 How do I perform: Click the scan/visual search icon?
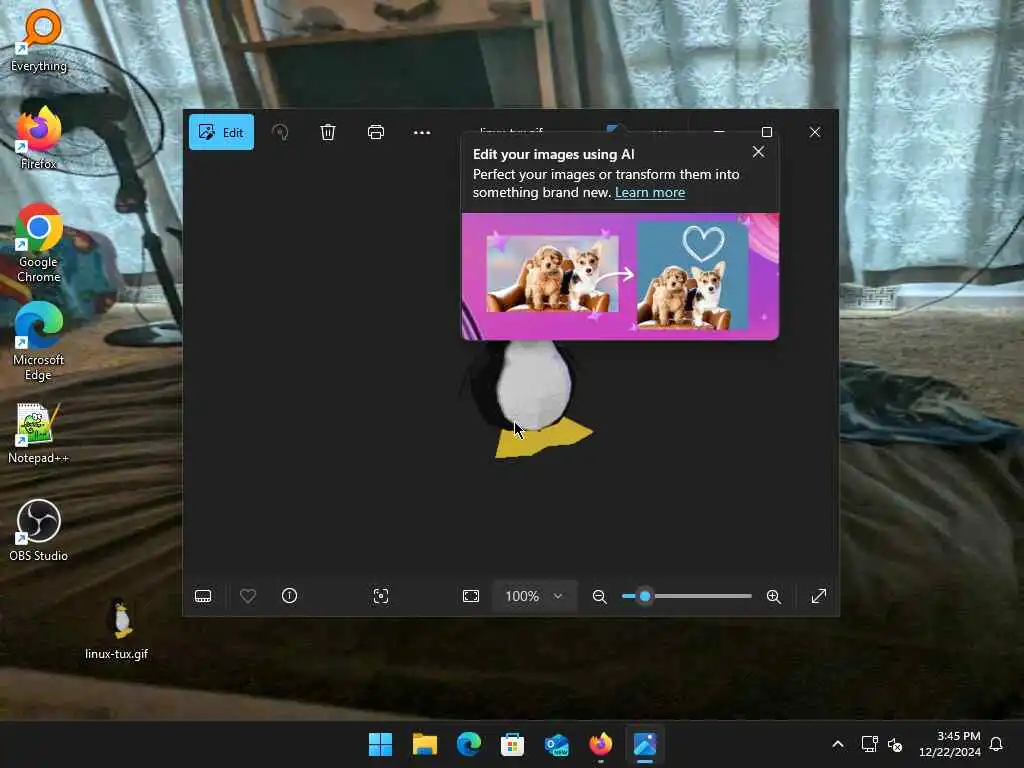click(x=381, y=596)
